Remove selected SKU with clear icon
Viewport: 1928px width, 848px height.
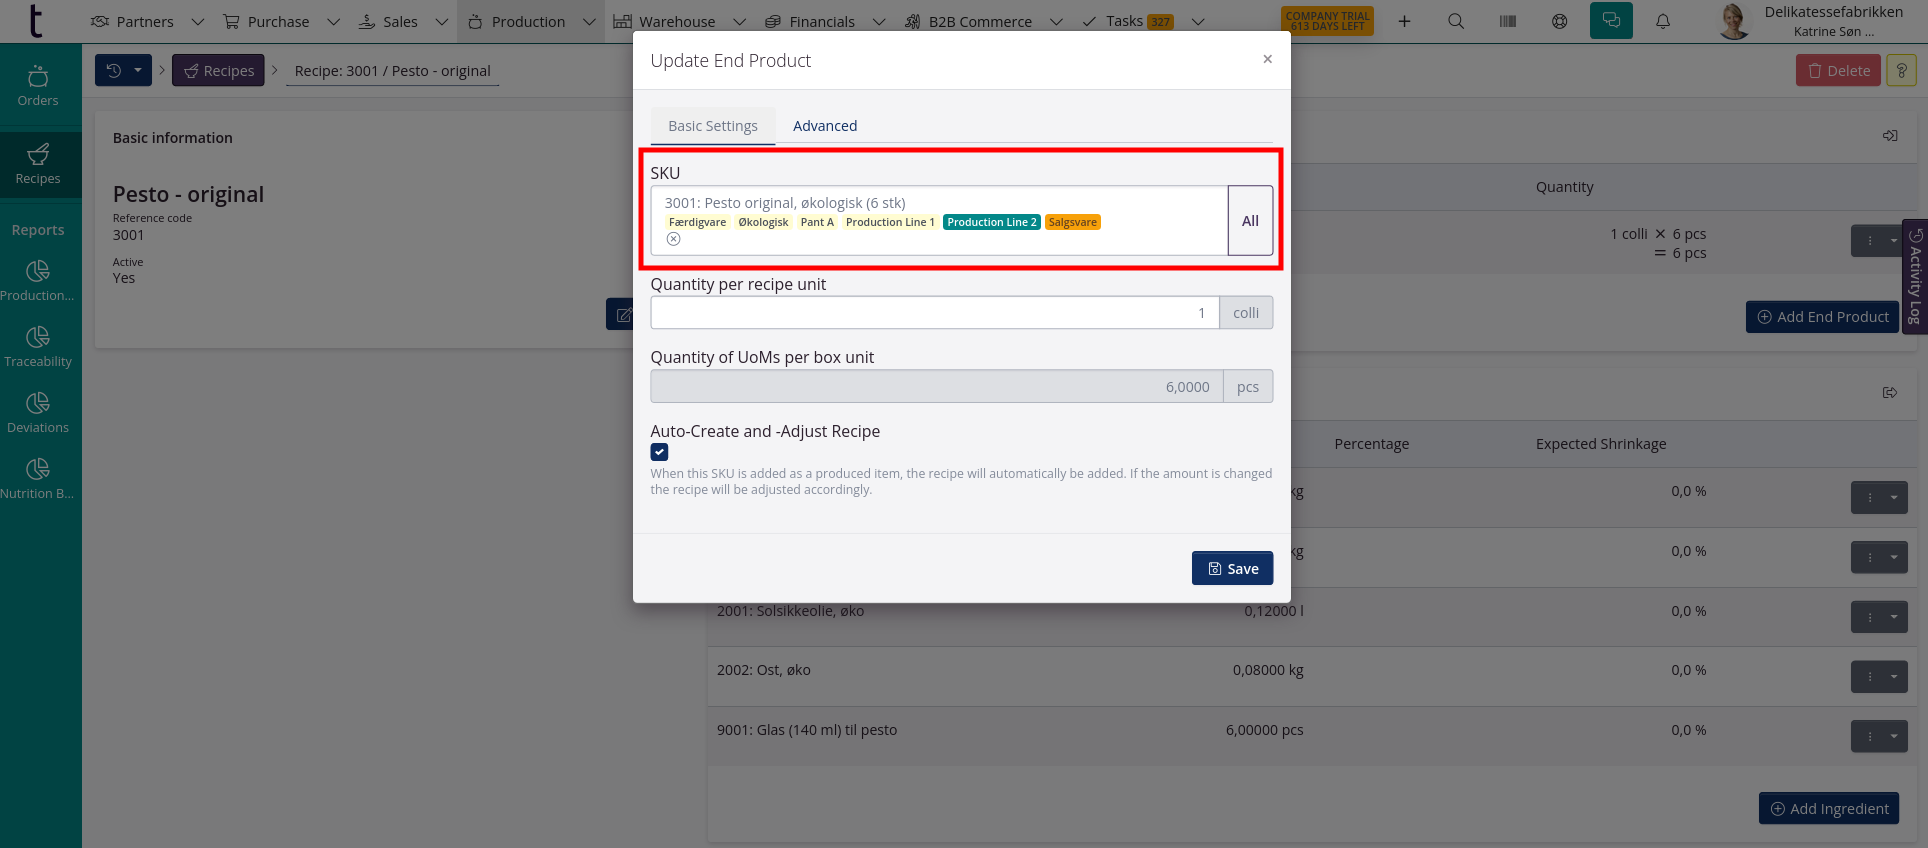coord(674,239)
